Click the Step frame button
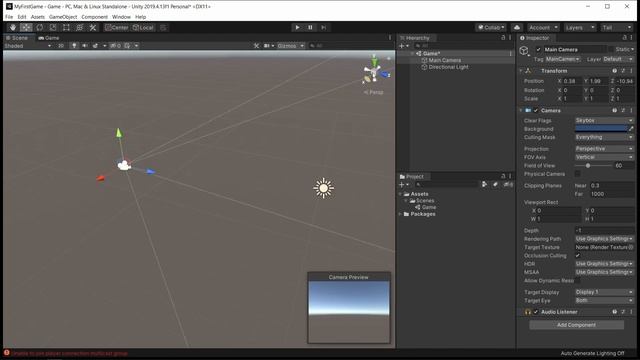This screenshot has height=360, width=640. coord(323,27)
